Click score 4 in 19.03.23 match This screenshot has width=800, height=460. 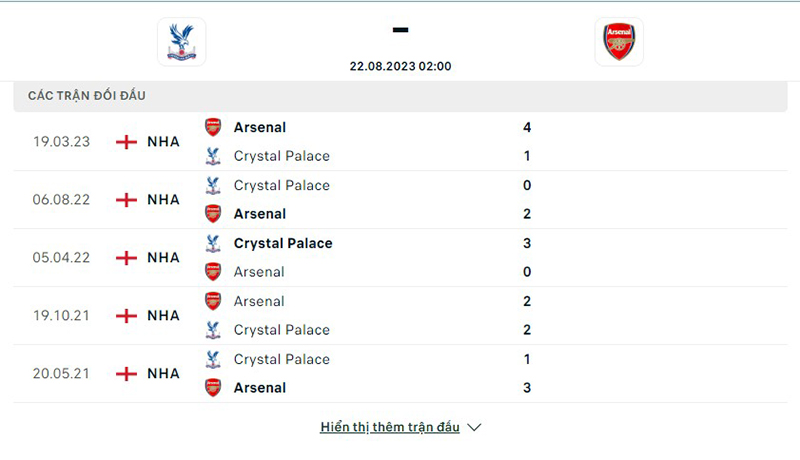coord(527,127)
